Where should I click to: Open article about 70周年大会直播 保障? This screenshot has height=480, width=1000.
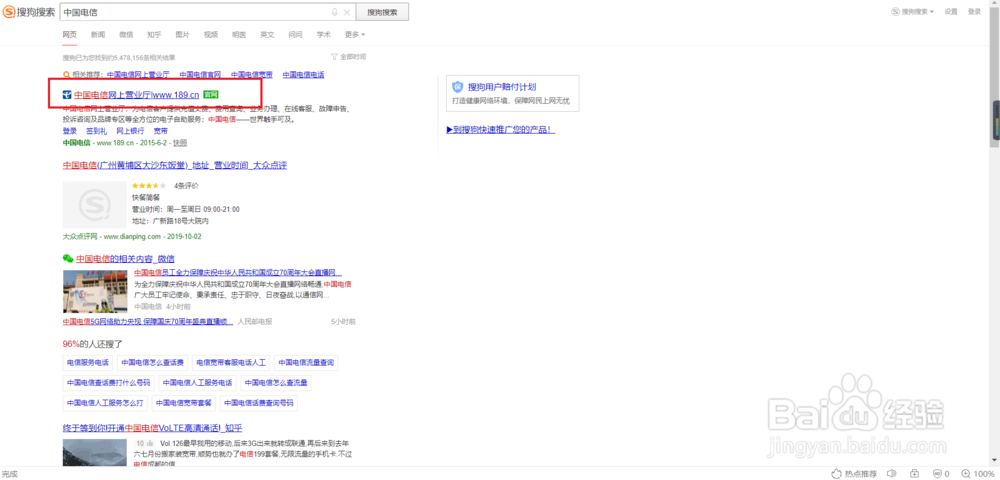coord(238,273)
